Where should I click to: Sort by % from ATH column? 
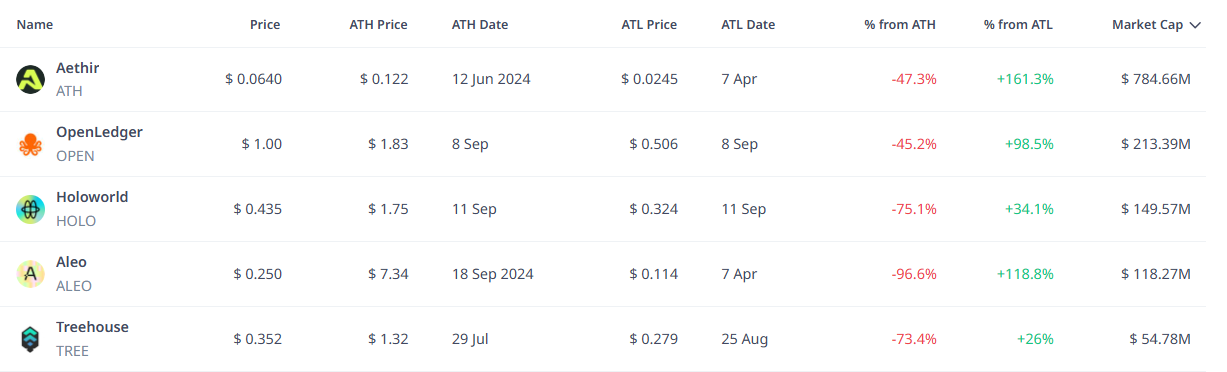[x=901, y=25]
